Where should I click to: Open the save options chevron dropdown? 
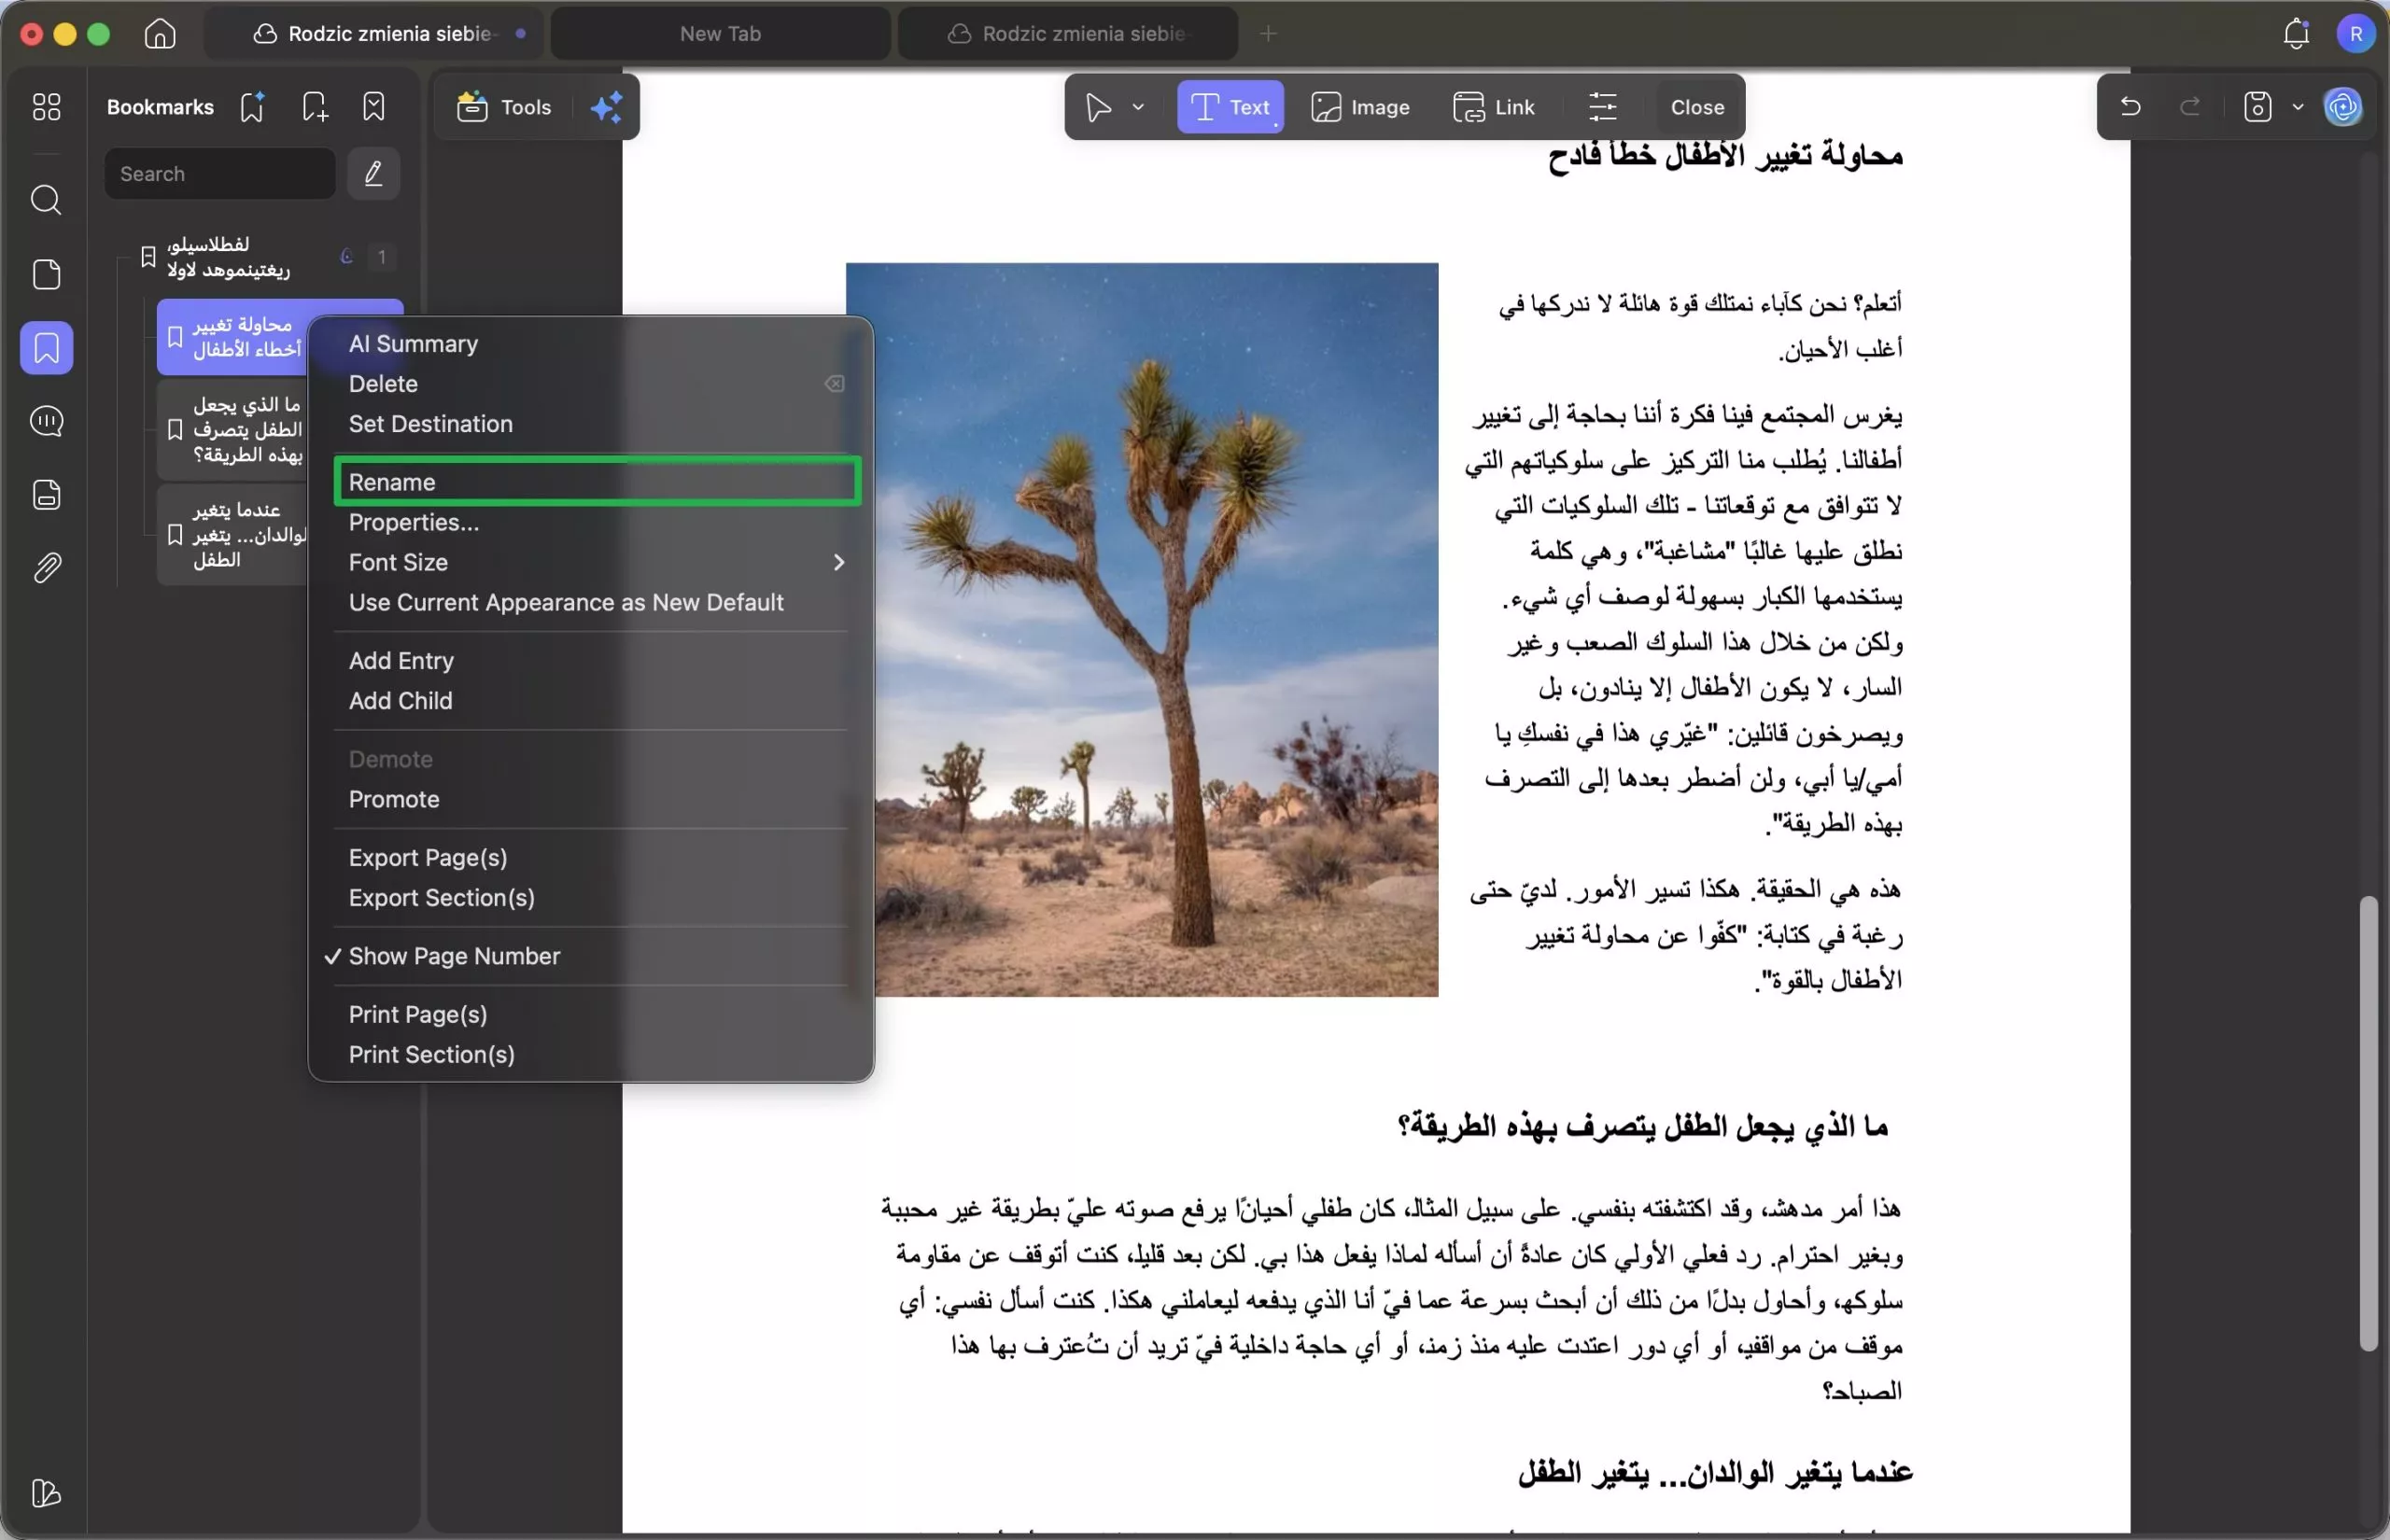click(2297, 107)
